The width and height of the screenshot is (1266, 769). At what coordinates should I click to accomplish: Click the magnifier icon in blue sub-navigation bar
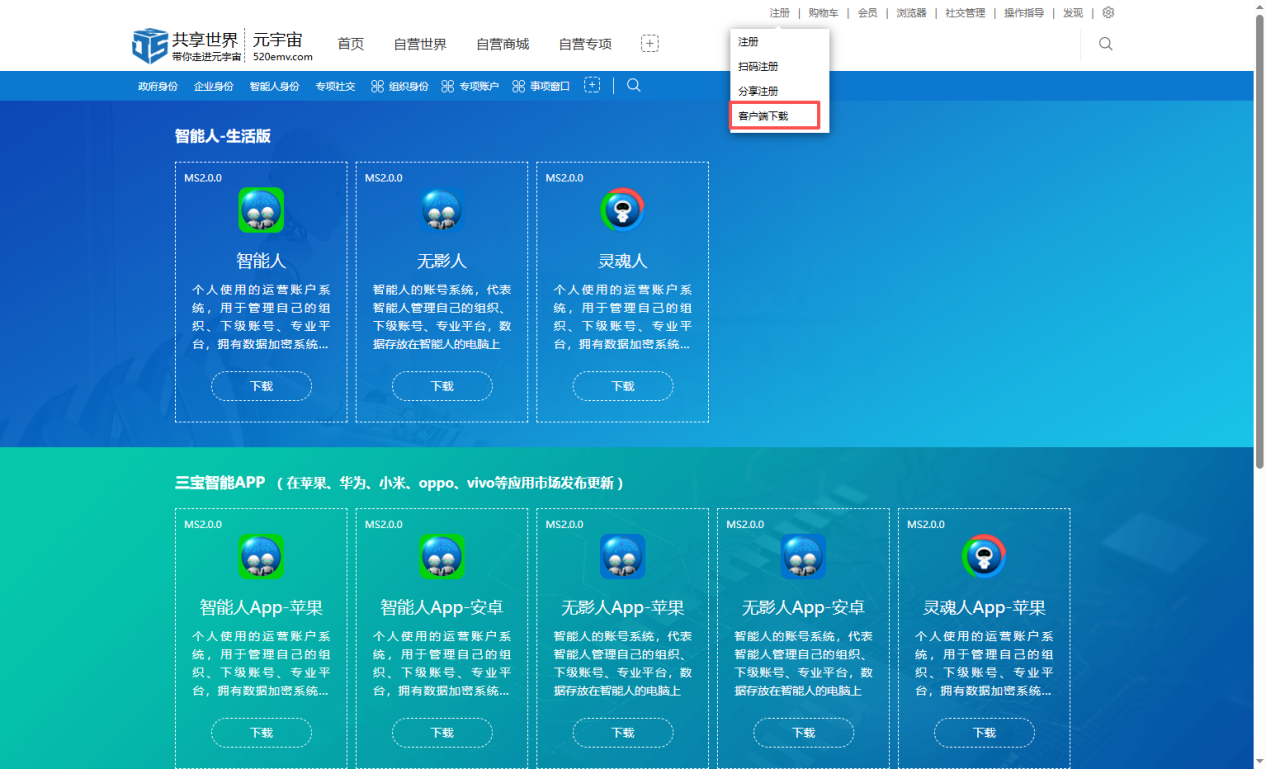point(633,86)
